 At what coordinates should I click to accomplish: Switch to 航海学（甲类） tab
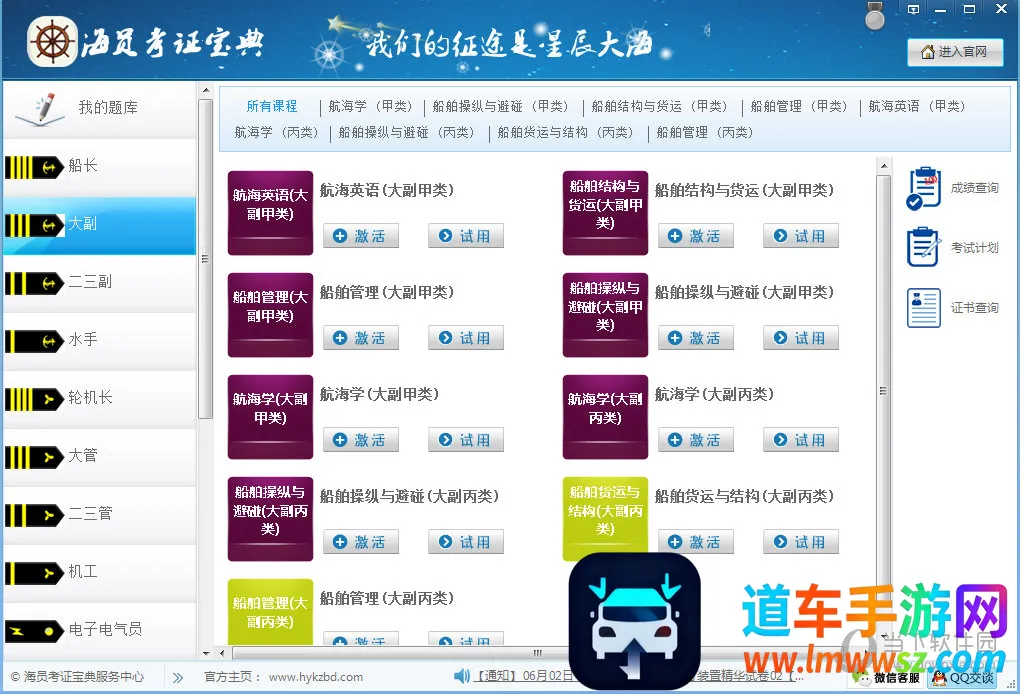tap(371, 106)
